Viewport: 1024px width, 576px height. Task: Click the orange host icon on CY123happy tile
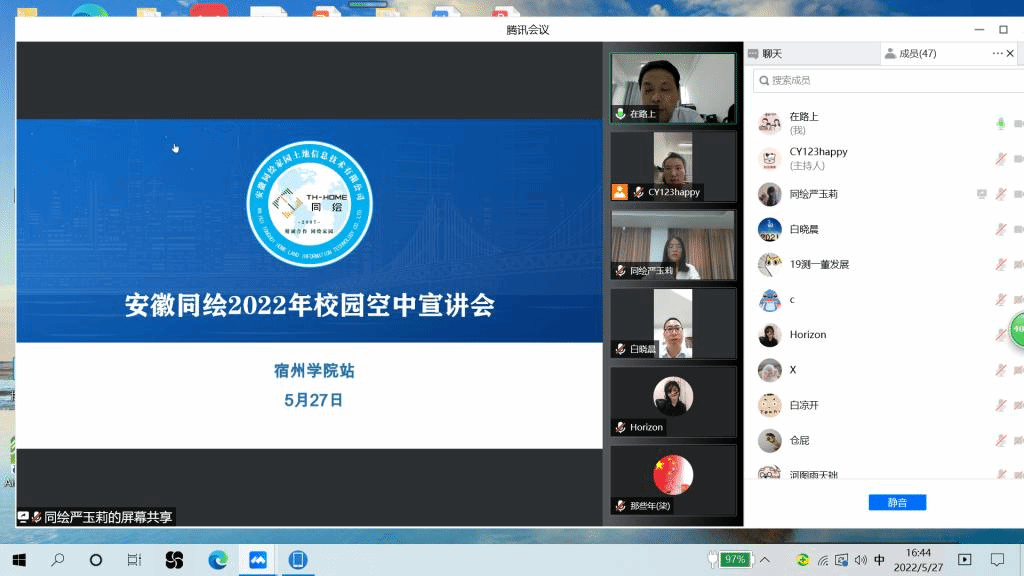pos(620,192)
